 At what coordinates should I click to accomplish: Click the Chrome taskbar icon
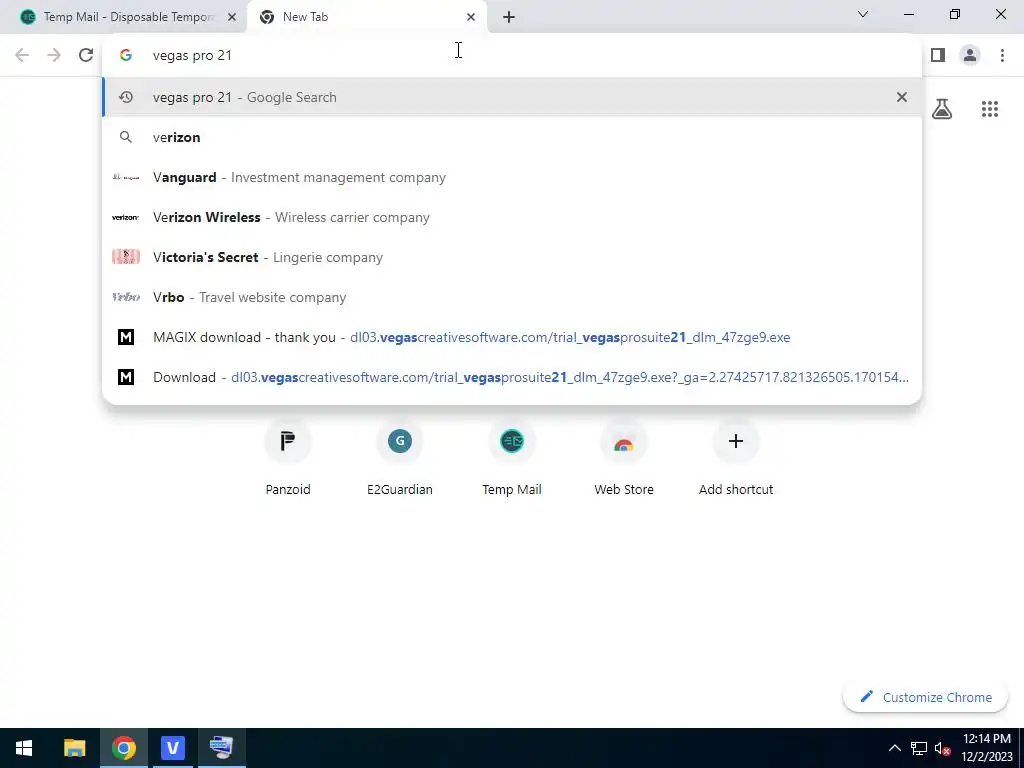(123, 748)
